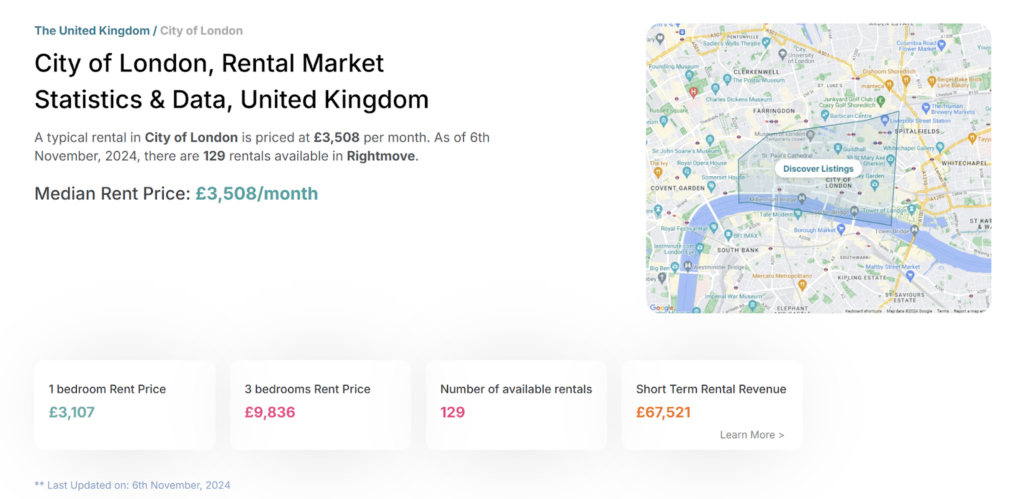Click the City of London breadcrumb

(201, 31)
